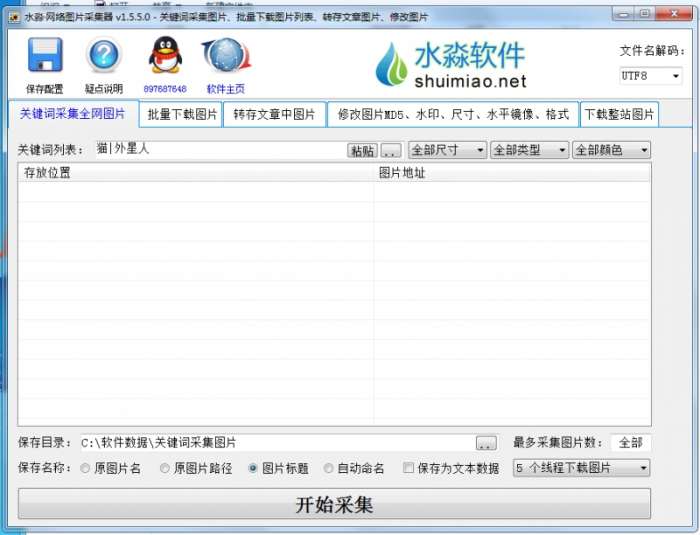This screenshot has height=535, width=700.
Task: Click the save directory browse button
Action: click(486, 443)
